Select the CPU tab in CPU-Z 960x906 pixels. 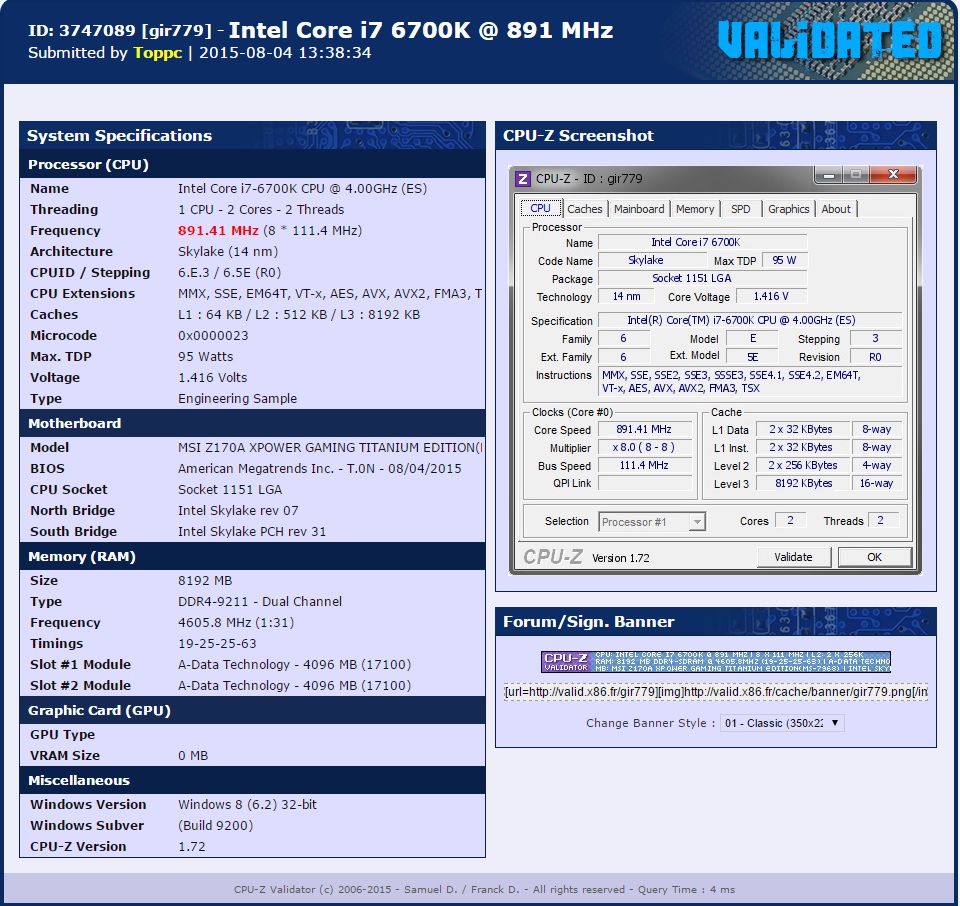point(540,208)
